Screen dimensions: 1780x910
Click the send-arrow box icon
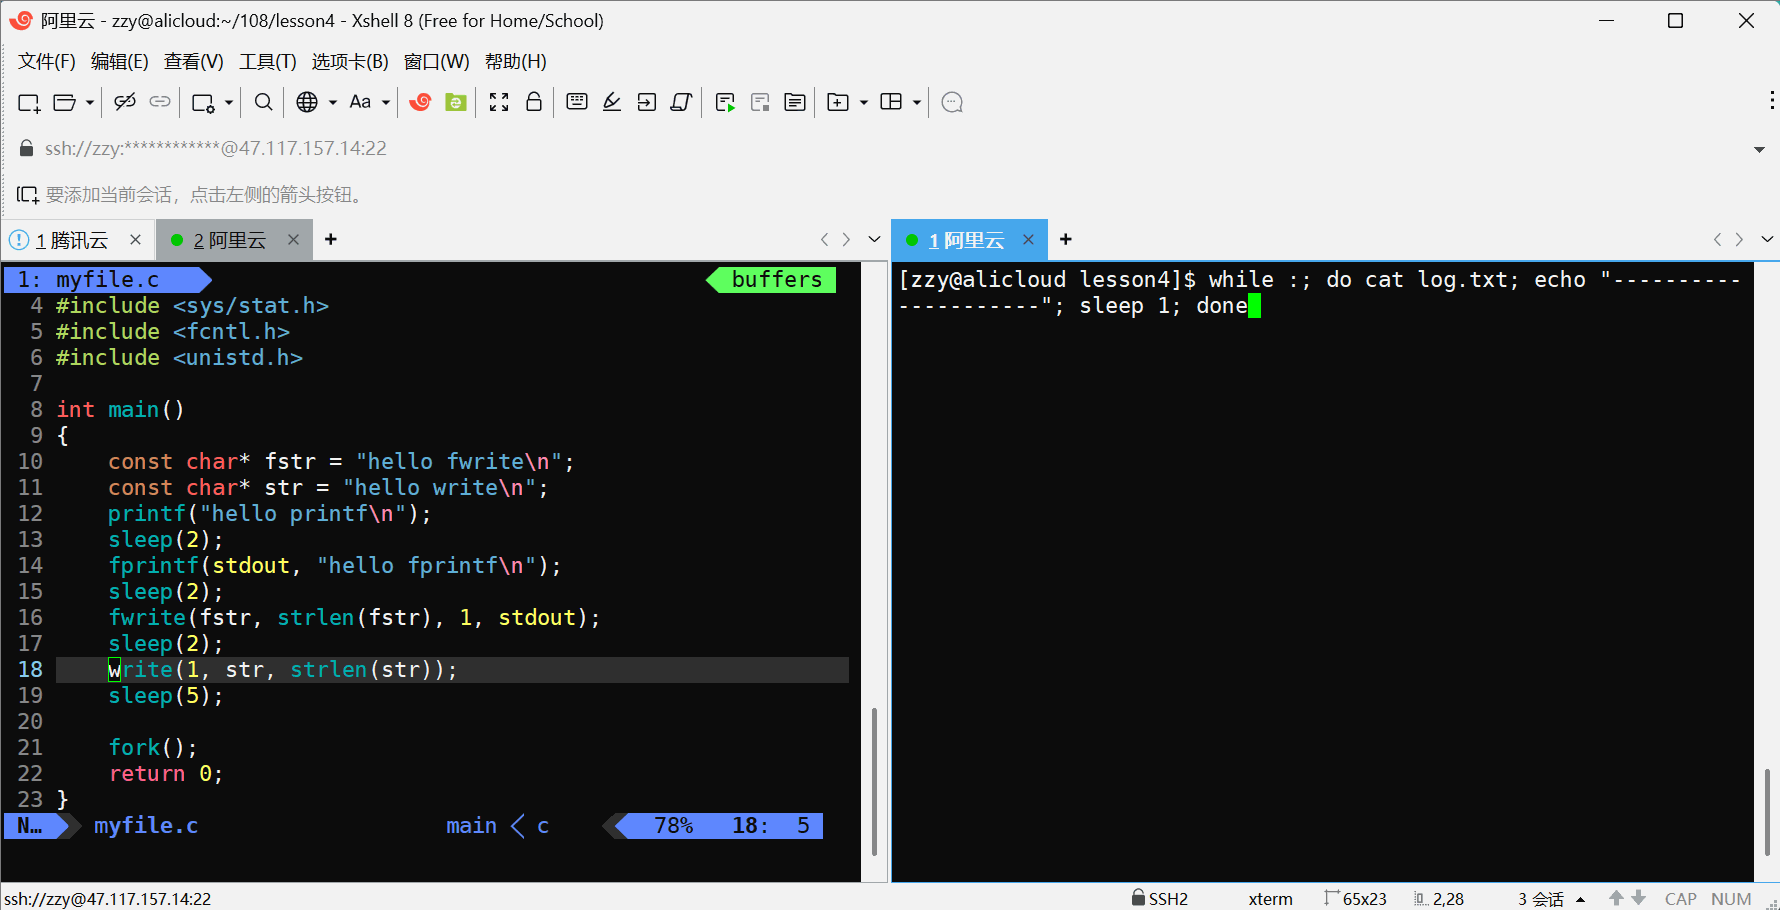(647, 102)
